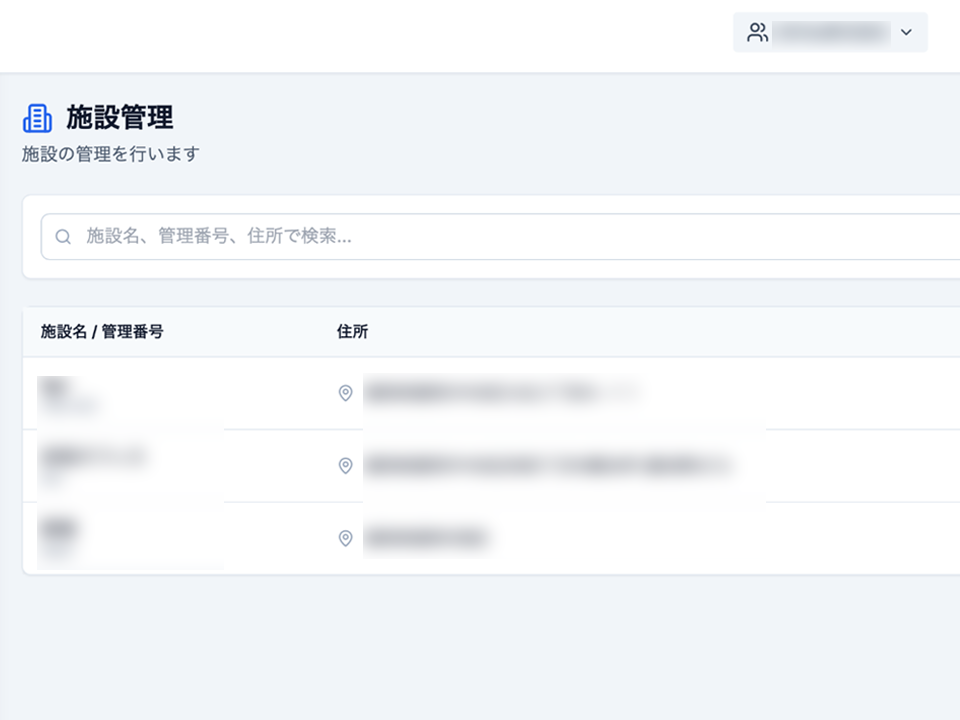Image resolution: width=960 pixels, height=720 pixels.
Task: Open the first facility name in table
Action: [56, 385]
